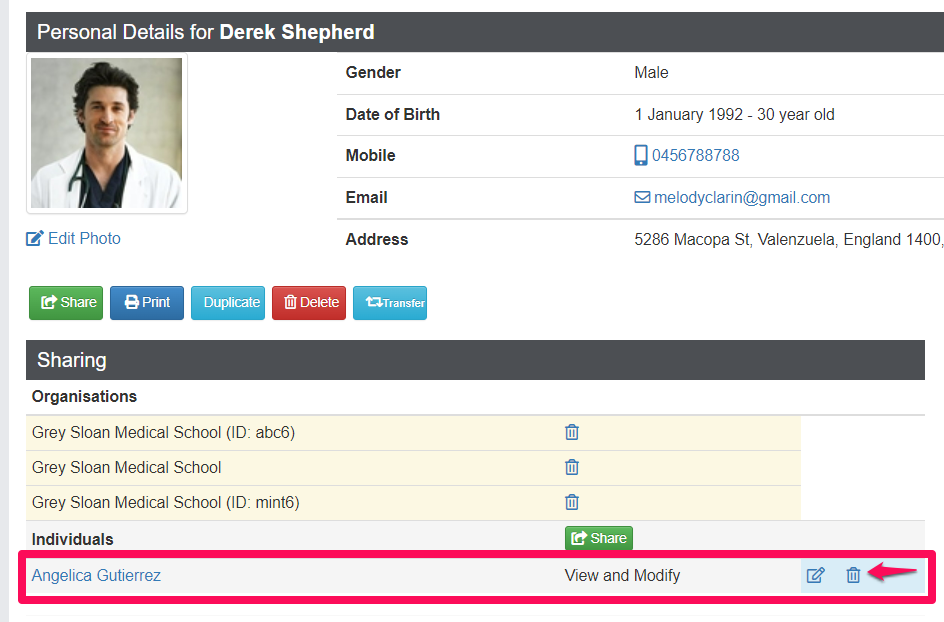Open Angelica Gutierrez profile link

click(x=96, y=575)
